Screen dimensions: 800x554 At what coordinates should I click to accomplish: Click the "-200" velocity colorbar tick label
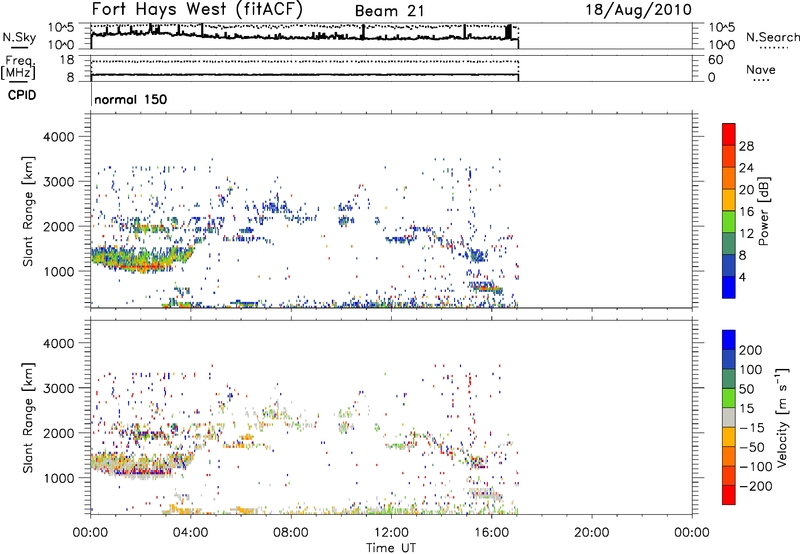click(x=758, y=486)
